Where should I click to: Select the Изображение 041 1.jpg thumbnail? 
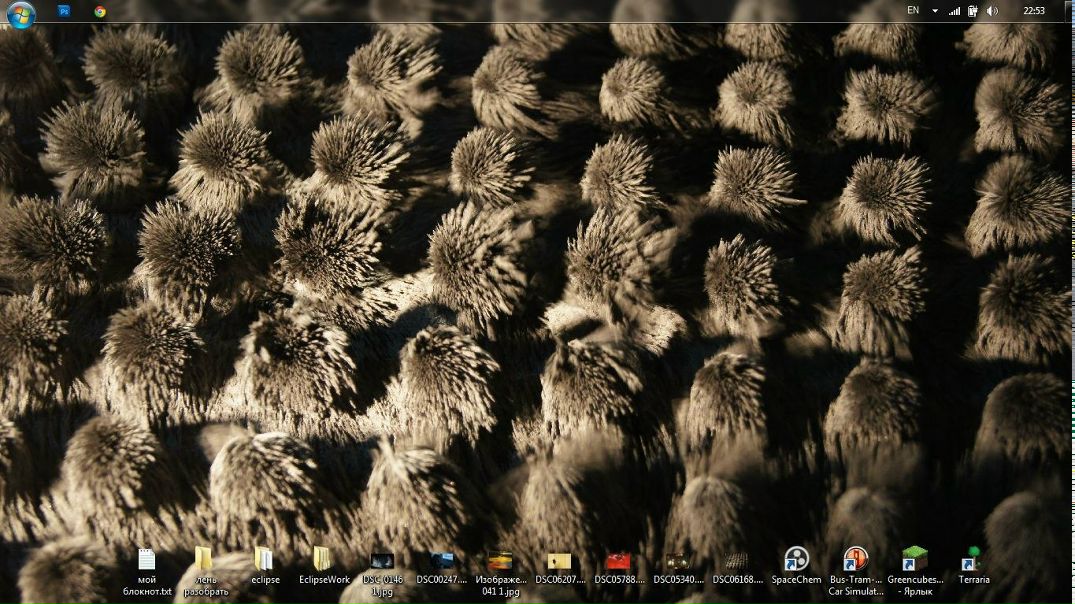pos(500,561)
